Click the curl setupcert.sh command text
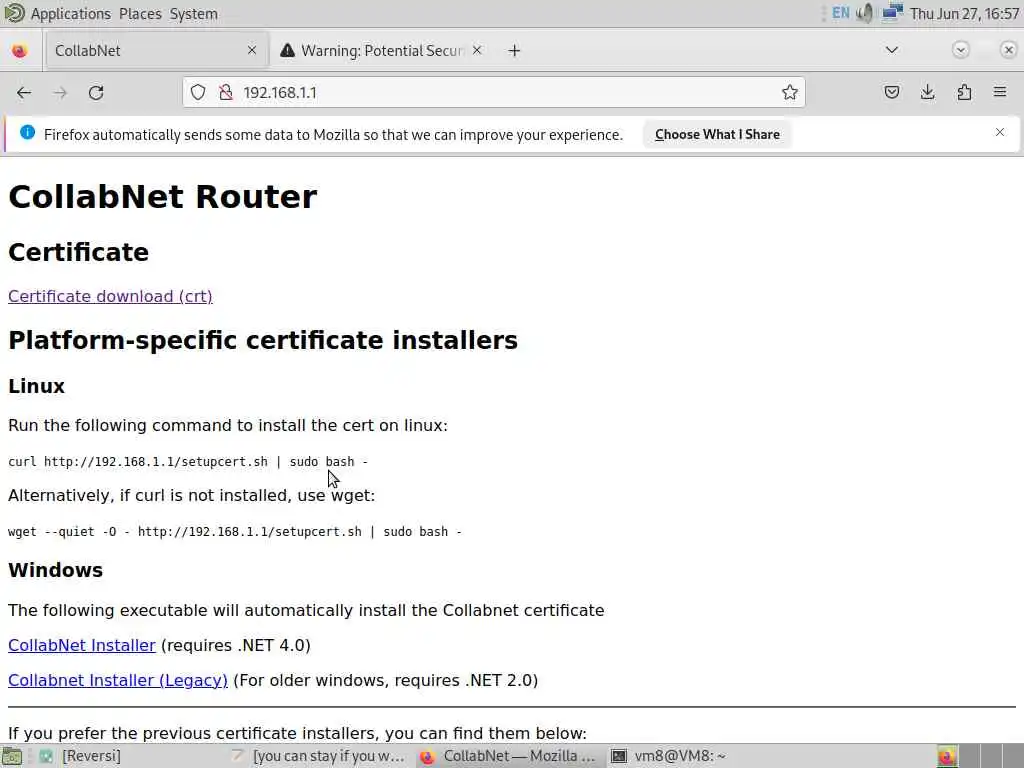Viewport: 1024px width, 768px height. coord(188,462)
